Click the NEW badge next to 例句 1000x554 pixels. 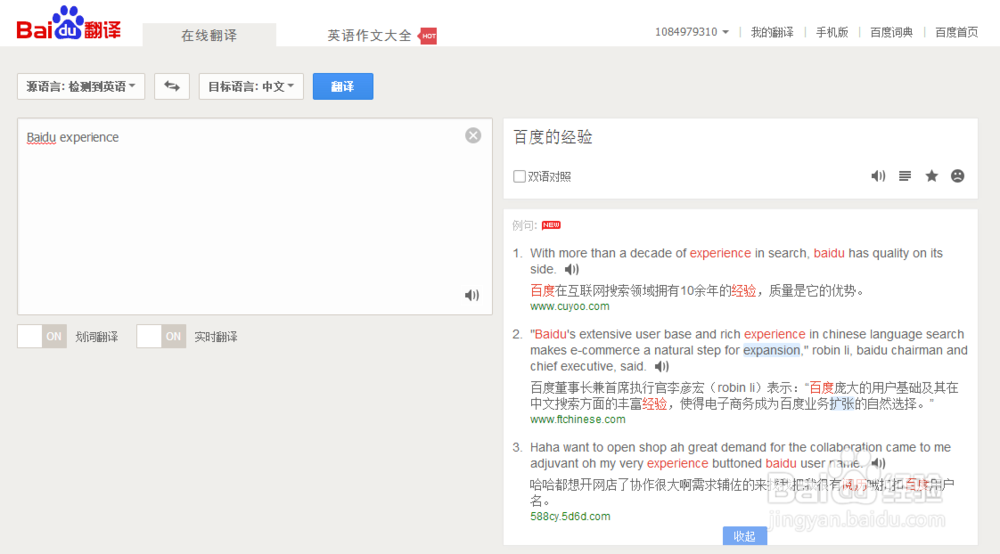tap(551, 225)
